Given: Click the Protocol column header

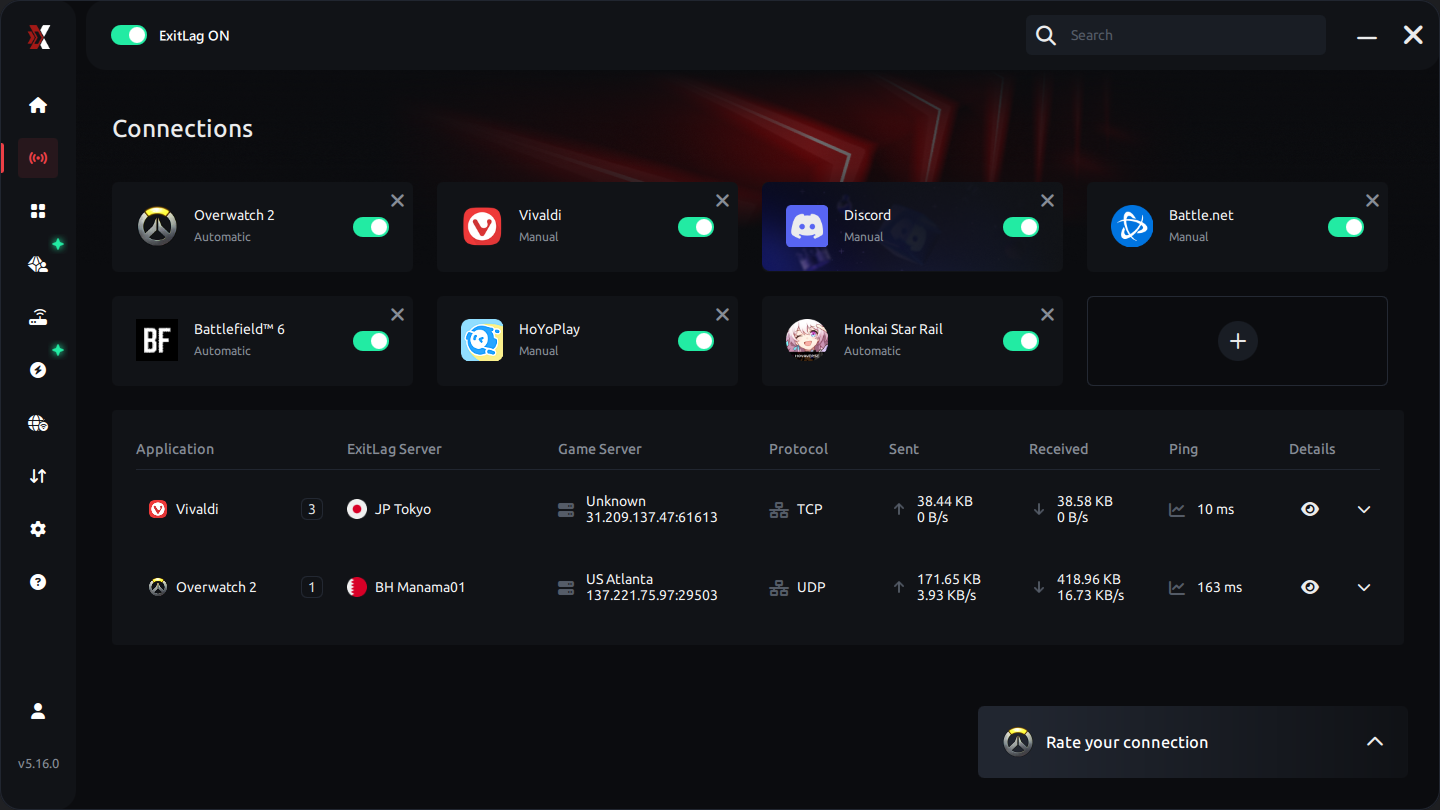Looking at the screenshot, I should (798, 449).
